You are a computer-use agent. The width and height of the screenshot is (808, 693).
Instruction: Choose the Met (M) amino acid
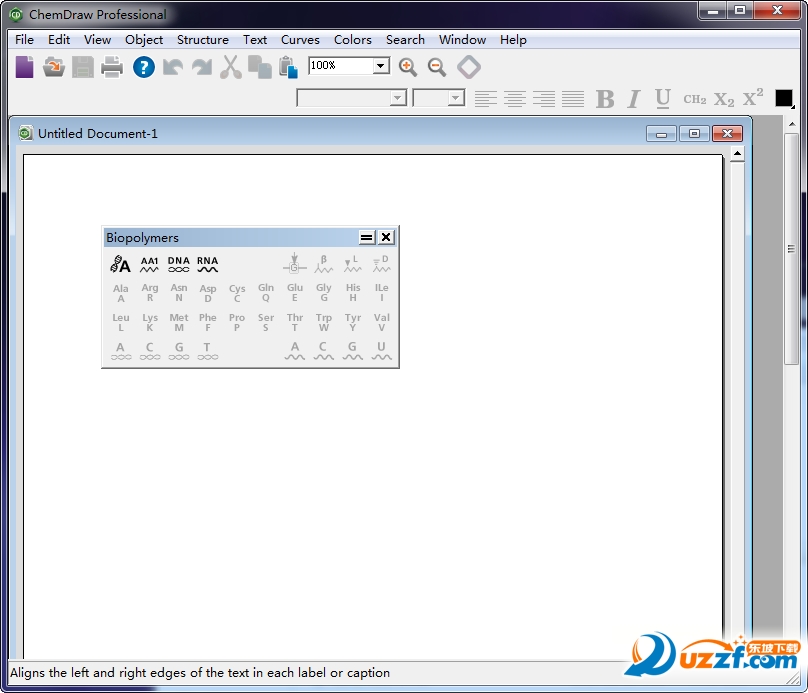(179, 323)
